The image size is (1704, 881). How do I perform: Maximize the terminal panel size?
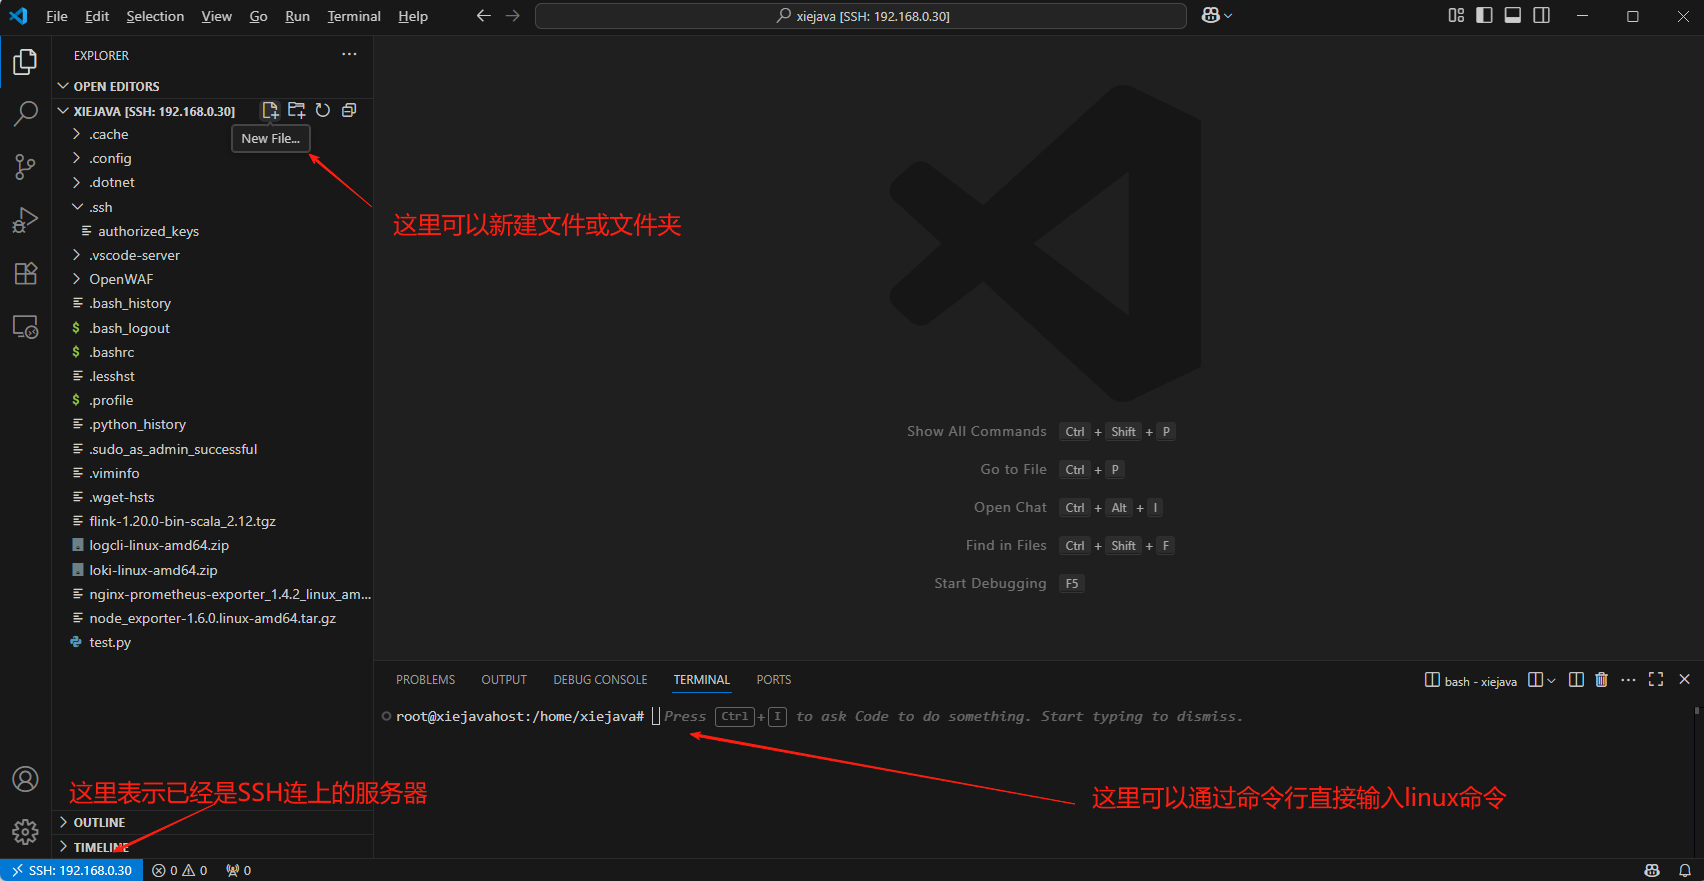(1656, 680)
